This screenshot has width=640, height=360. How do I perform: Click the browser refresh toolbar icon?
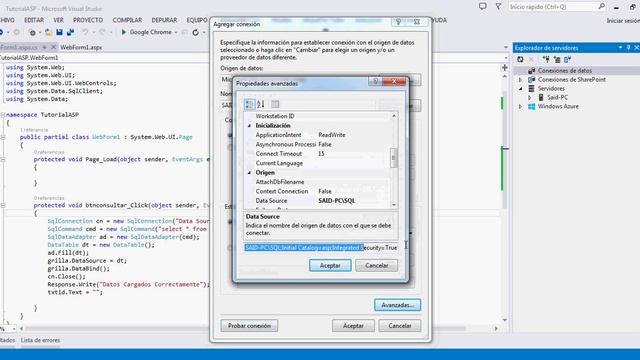tap(196, 32)
